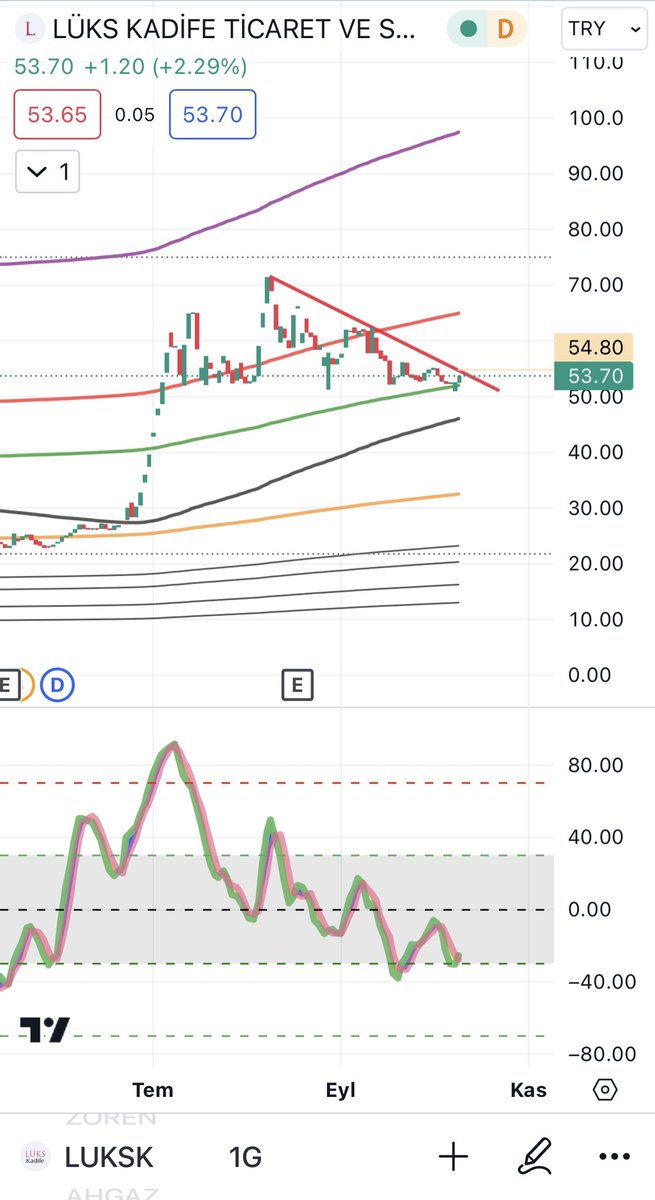Select the red descending trendline
The image size is (655, 1200).
point(385,333)
